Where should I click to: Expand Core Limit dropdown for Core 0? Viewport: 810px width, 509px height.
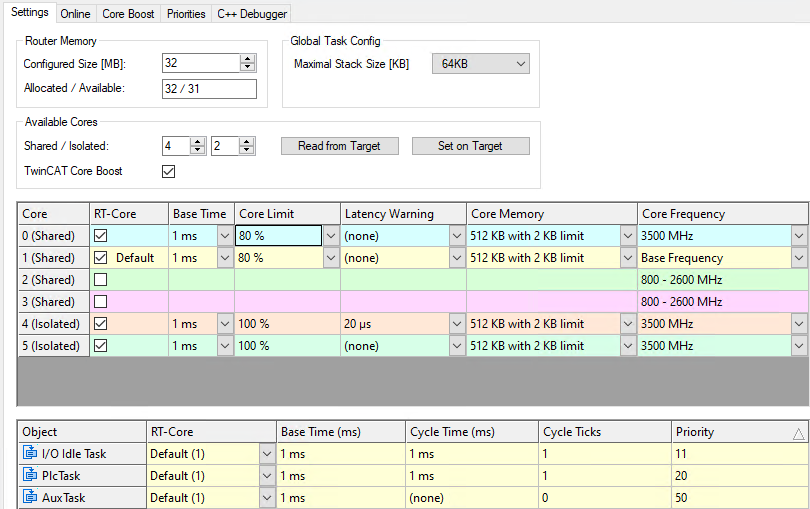(331, 236)
